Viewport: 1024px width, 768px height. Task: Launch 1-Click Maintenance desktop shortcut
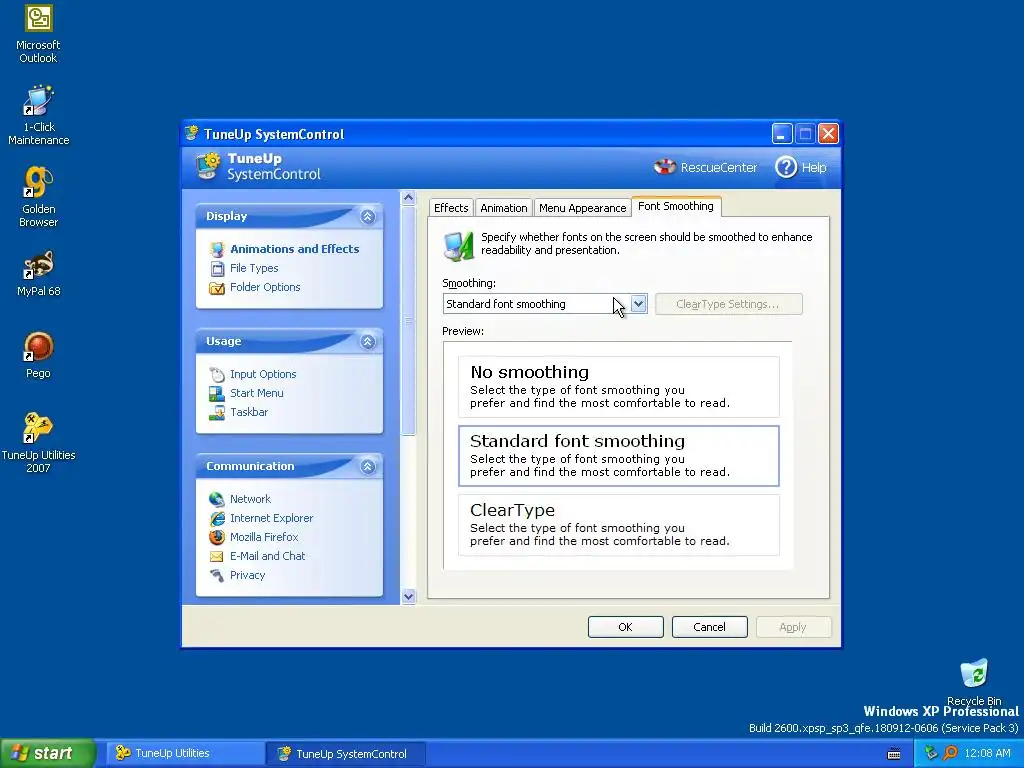click(38, 116)
